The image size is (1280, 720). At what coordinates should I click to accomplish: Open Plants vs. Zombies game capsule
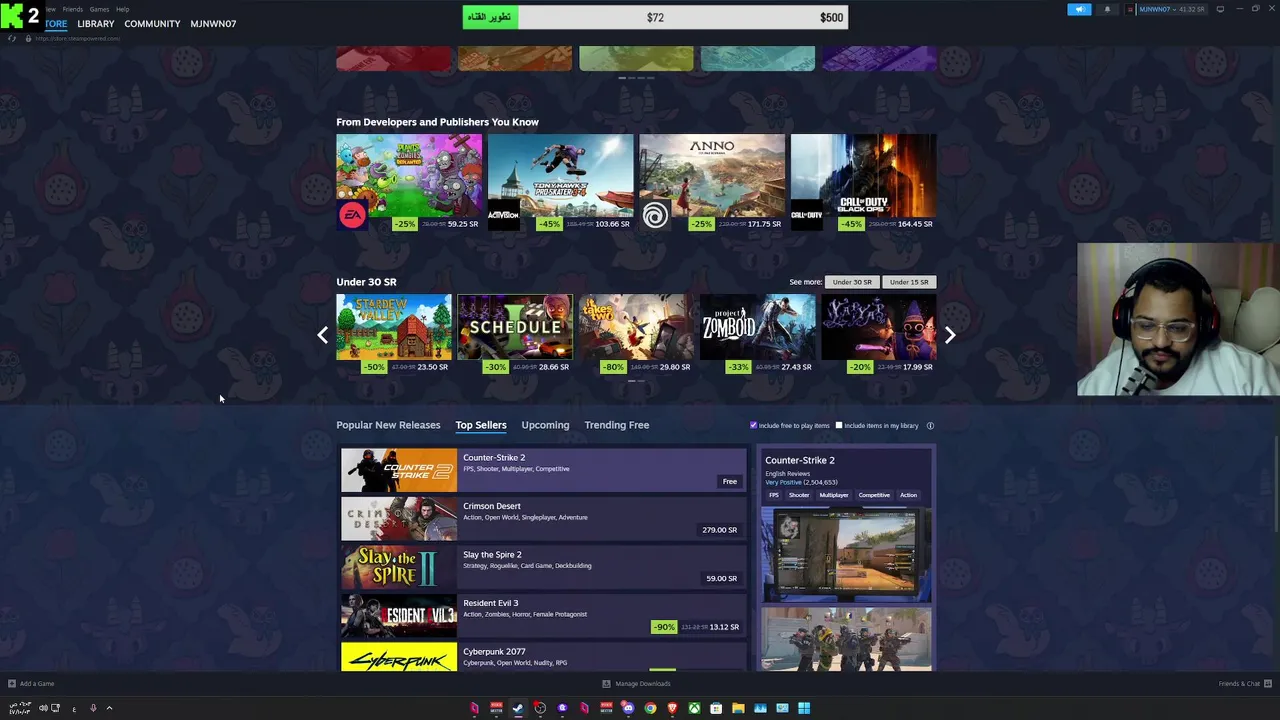pos(409,182)
